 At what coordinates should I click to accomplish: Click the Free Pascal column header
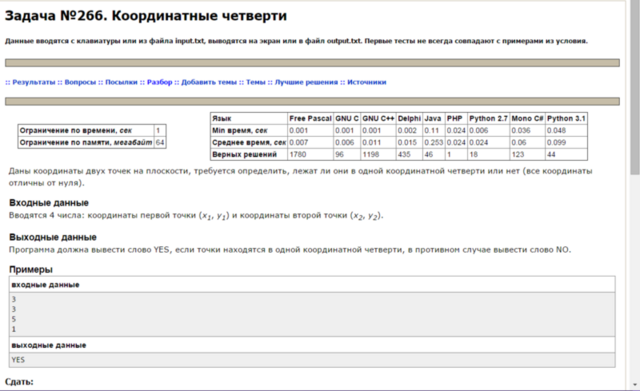[x=310, y=118]
